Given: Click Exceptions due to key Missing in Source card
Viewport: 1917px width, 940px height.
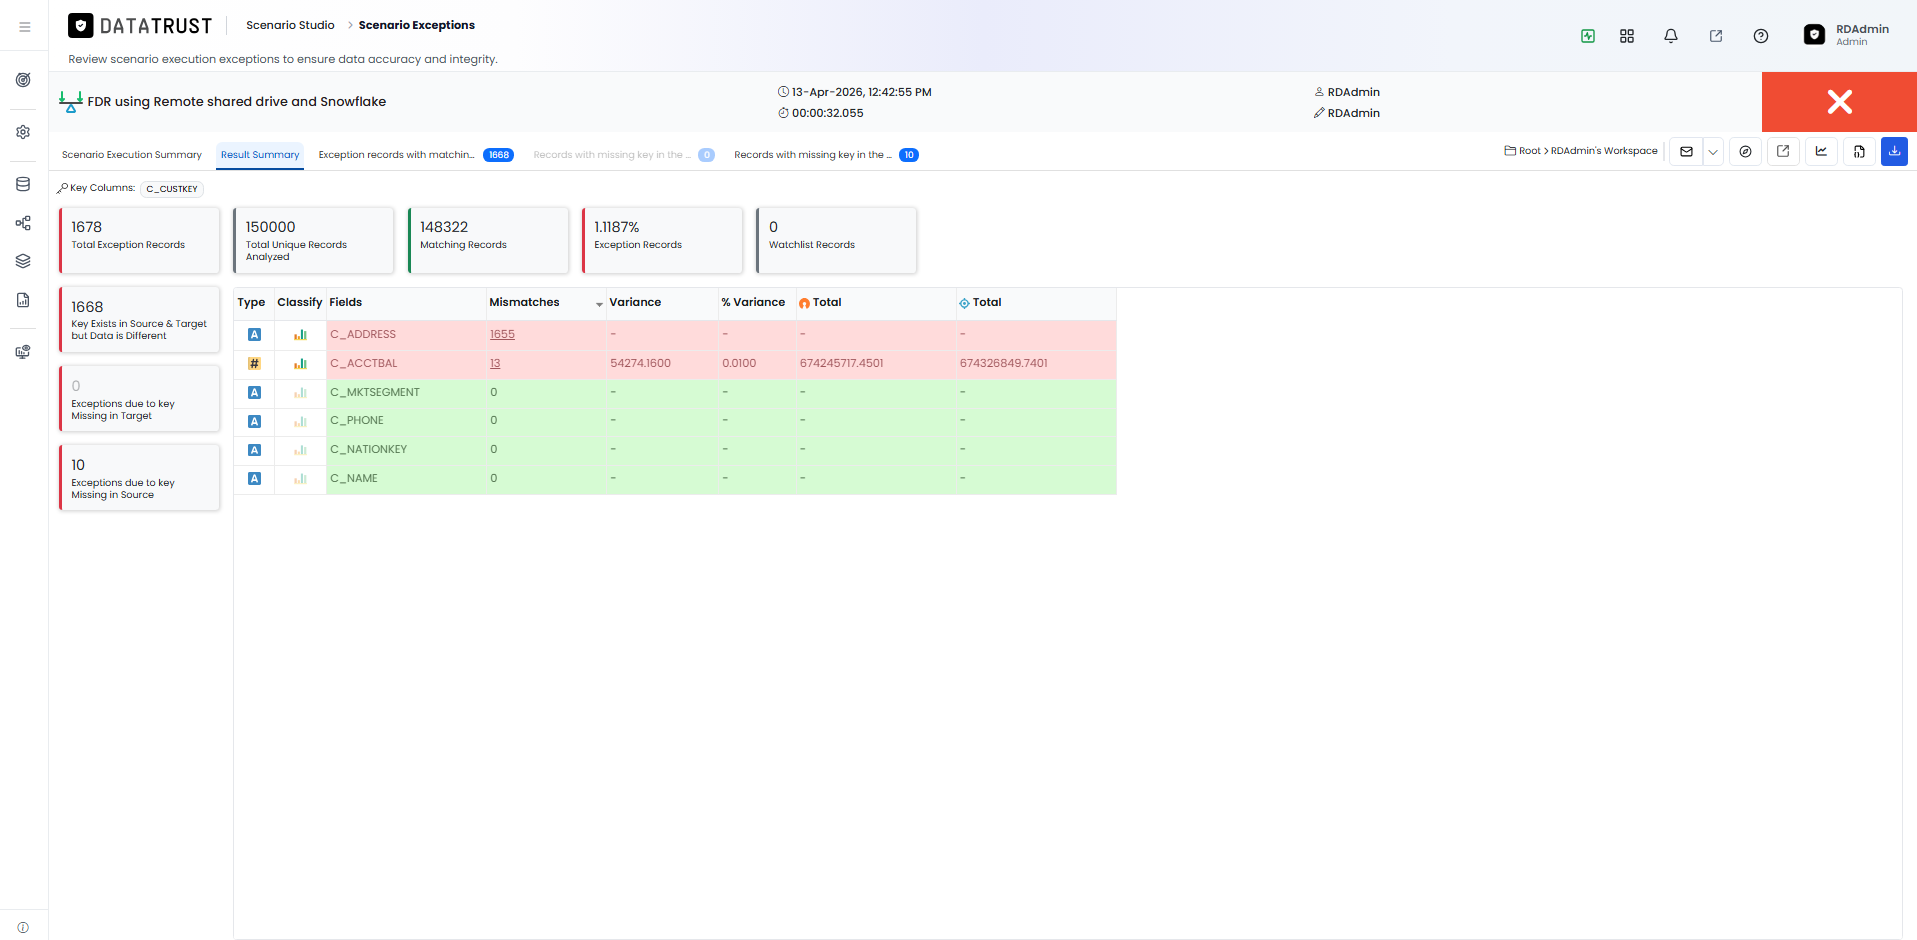Looking at the screenshot, I should [x=140, y=478].
